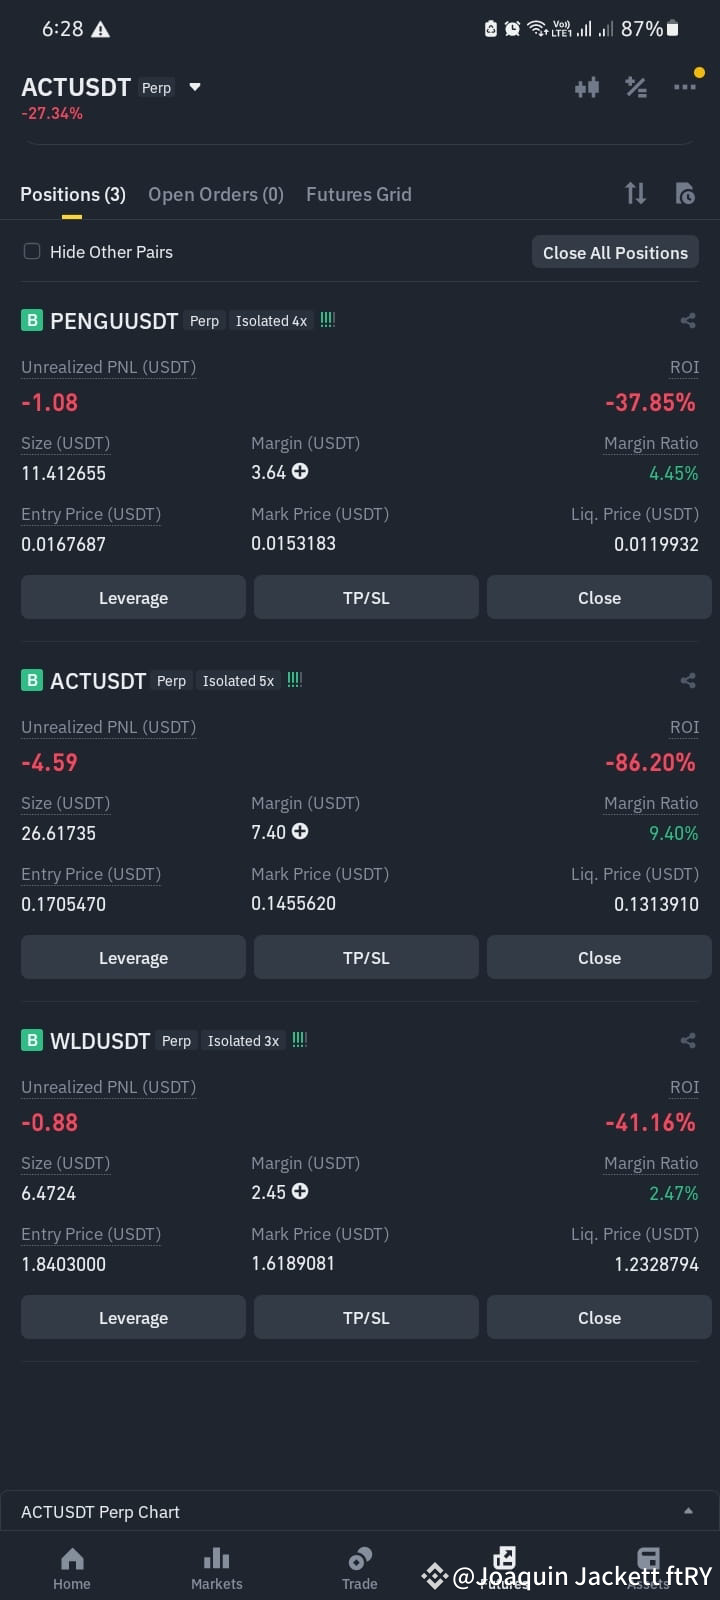720x1600 pixels.
Task: Switch to the Futures Grid tab
Action: coord(358,193)
